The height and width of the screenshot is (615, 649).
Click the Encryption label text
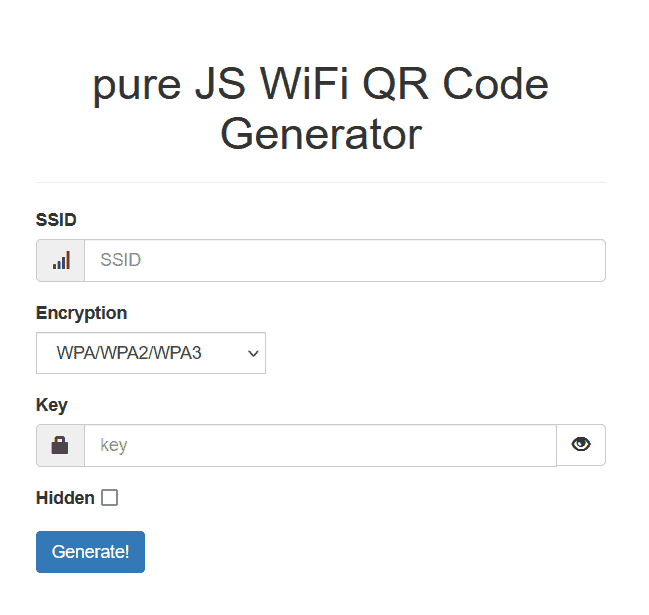tap(81, 313)
